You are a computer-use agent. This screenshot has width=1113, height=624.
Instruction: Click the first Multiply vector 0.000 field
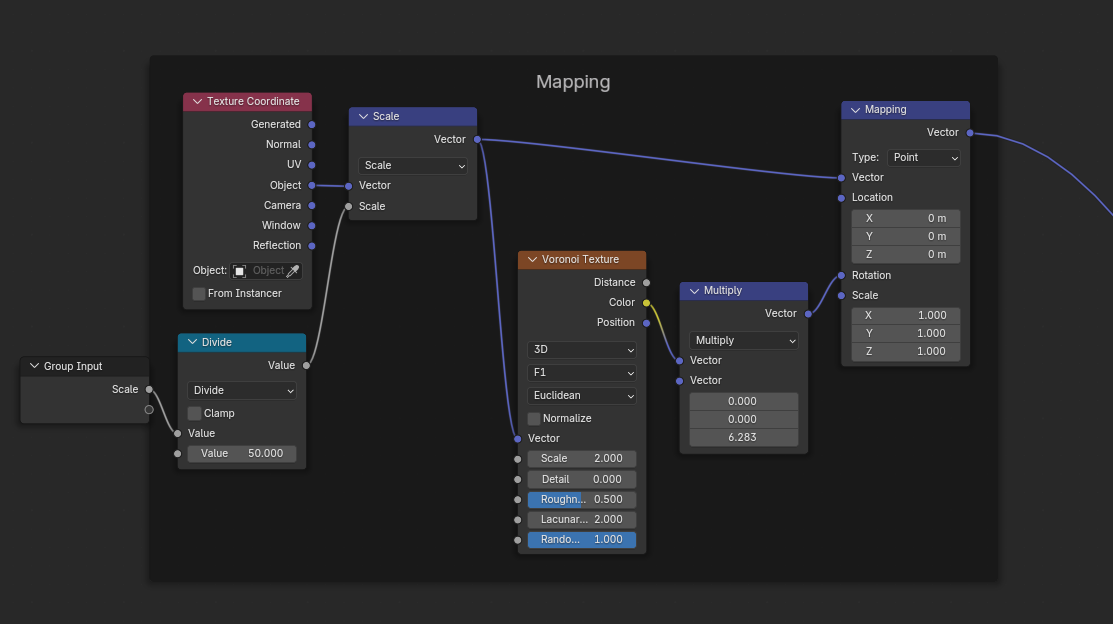[743, 401]
